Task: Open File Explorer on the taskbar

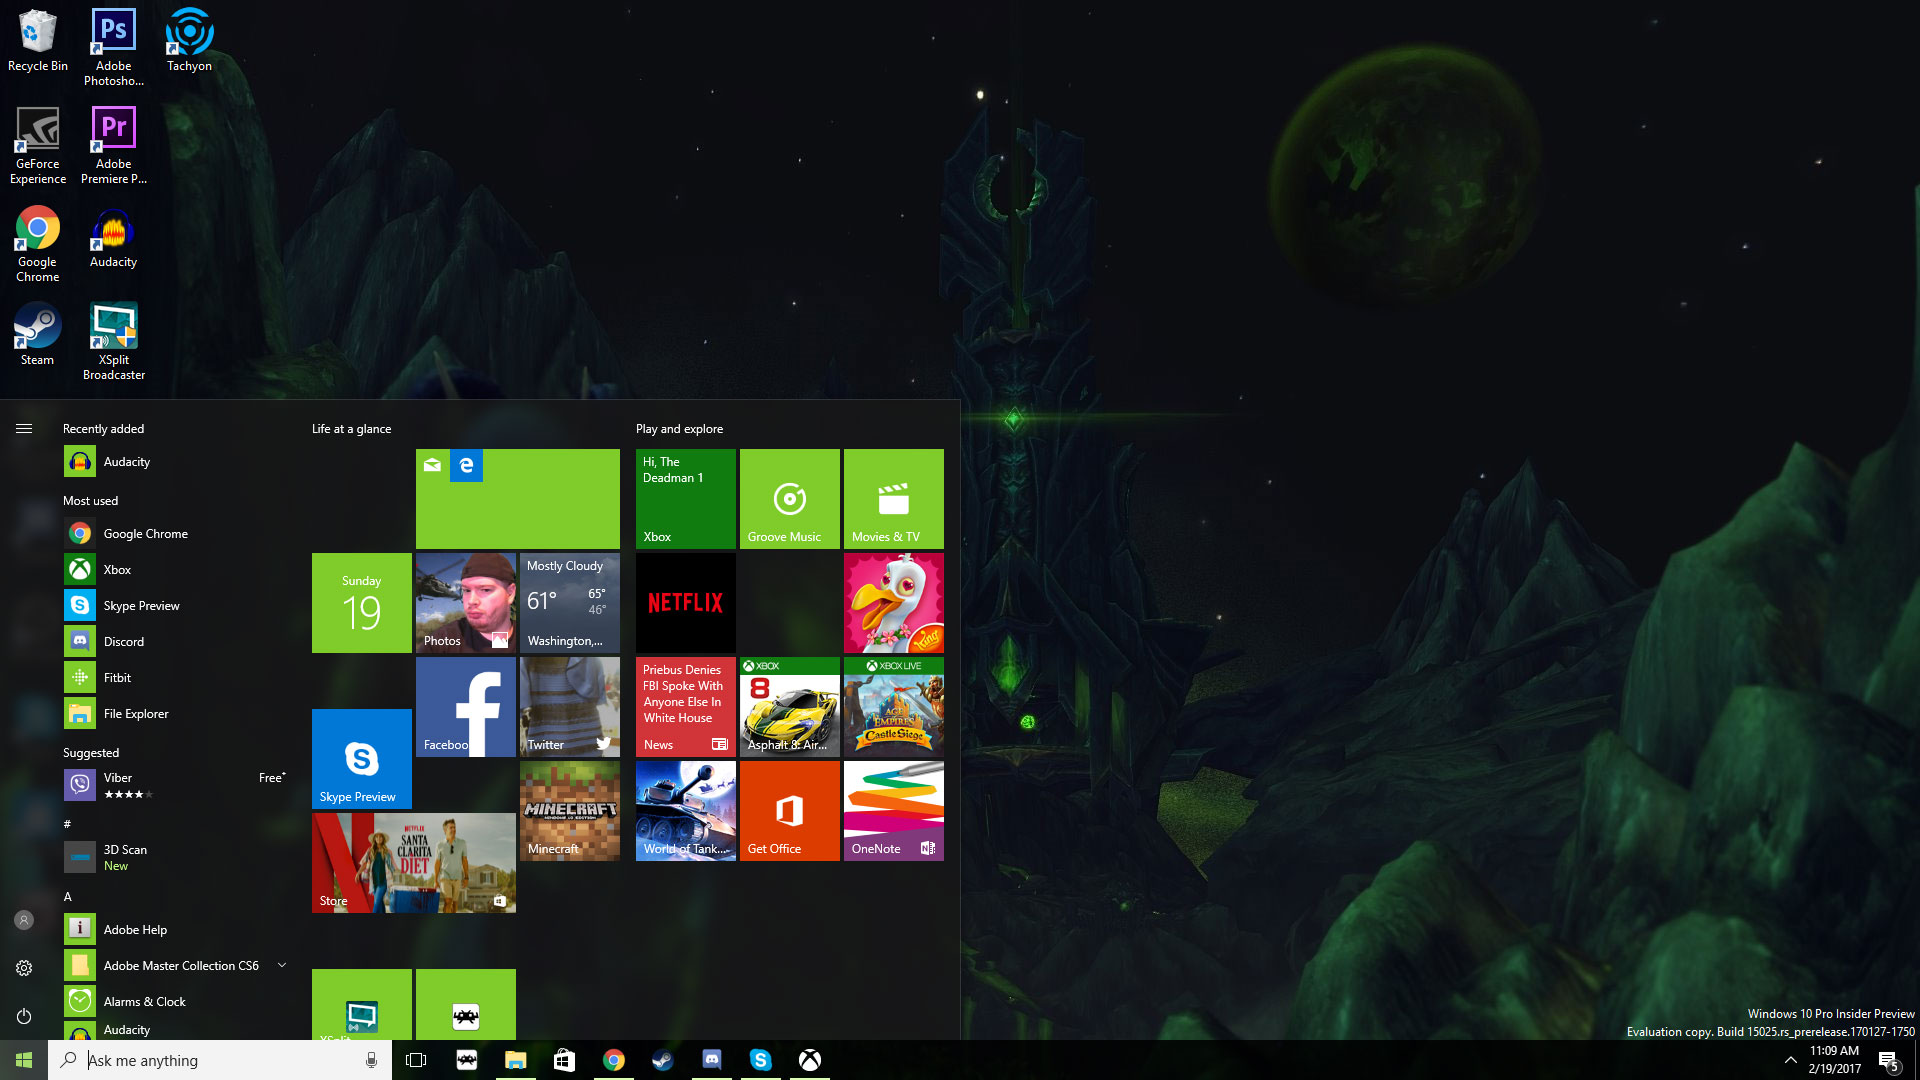Action: click(515, 1060)
